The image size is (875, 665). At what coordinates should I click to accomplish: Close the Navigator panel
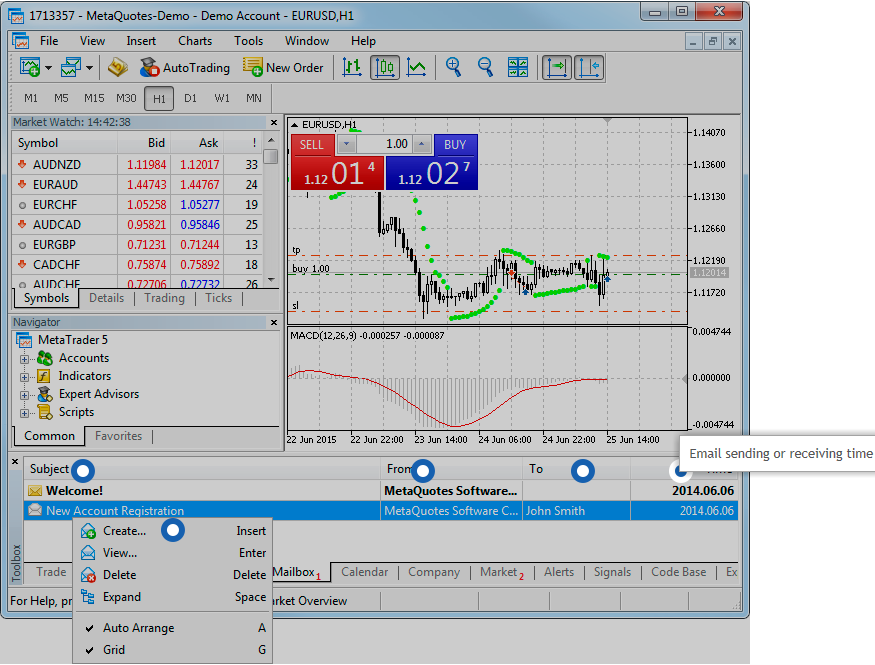273,322
